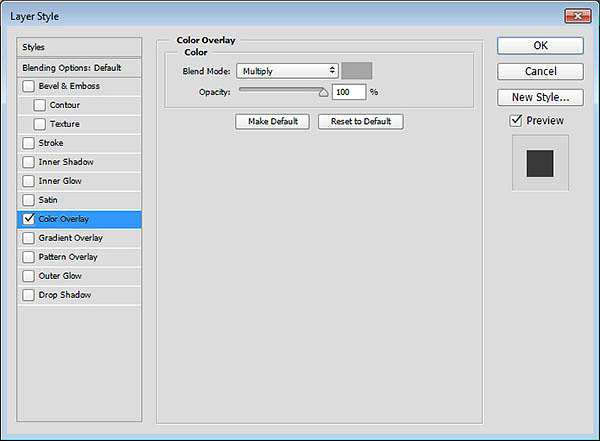This screenshot has height=441, width=600.
Task: Close the Layer Style dialog
Action: tap(578, 16)
